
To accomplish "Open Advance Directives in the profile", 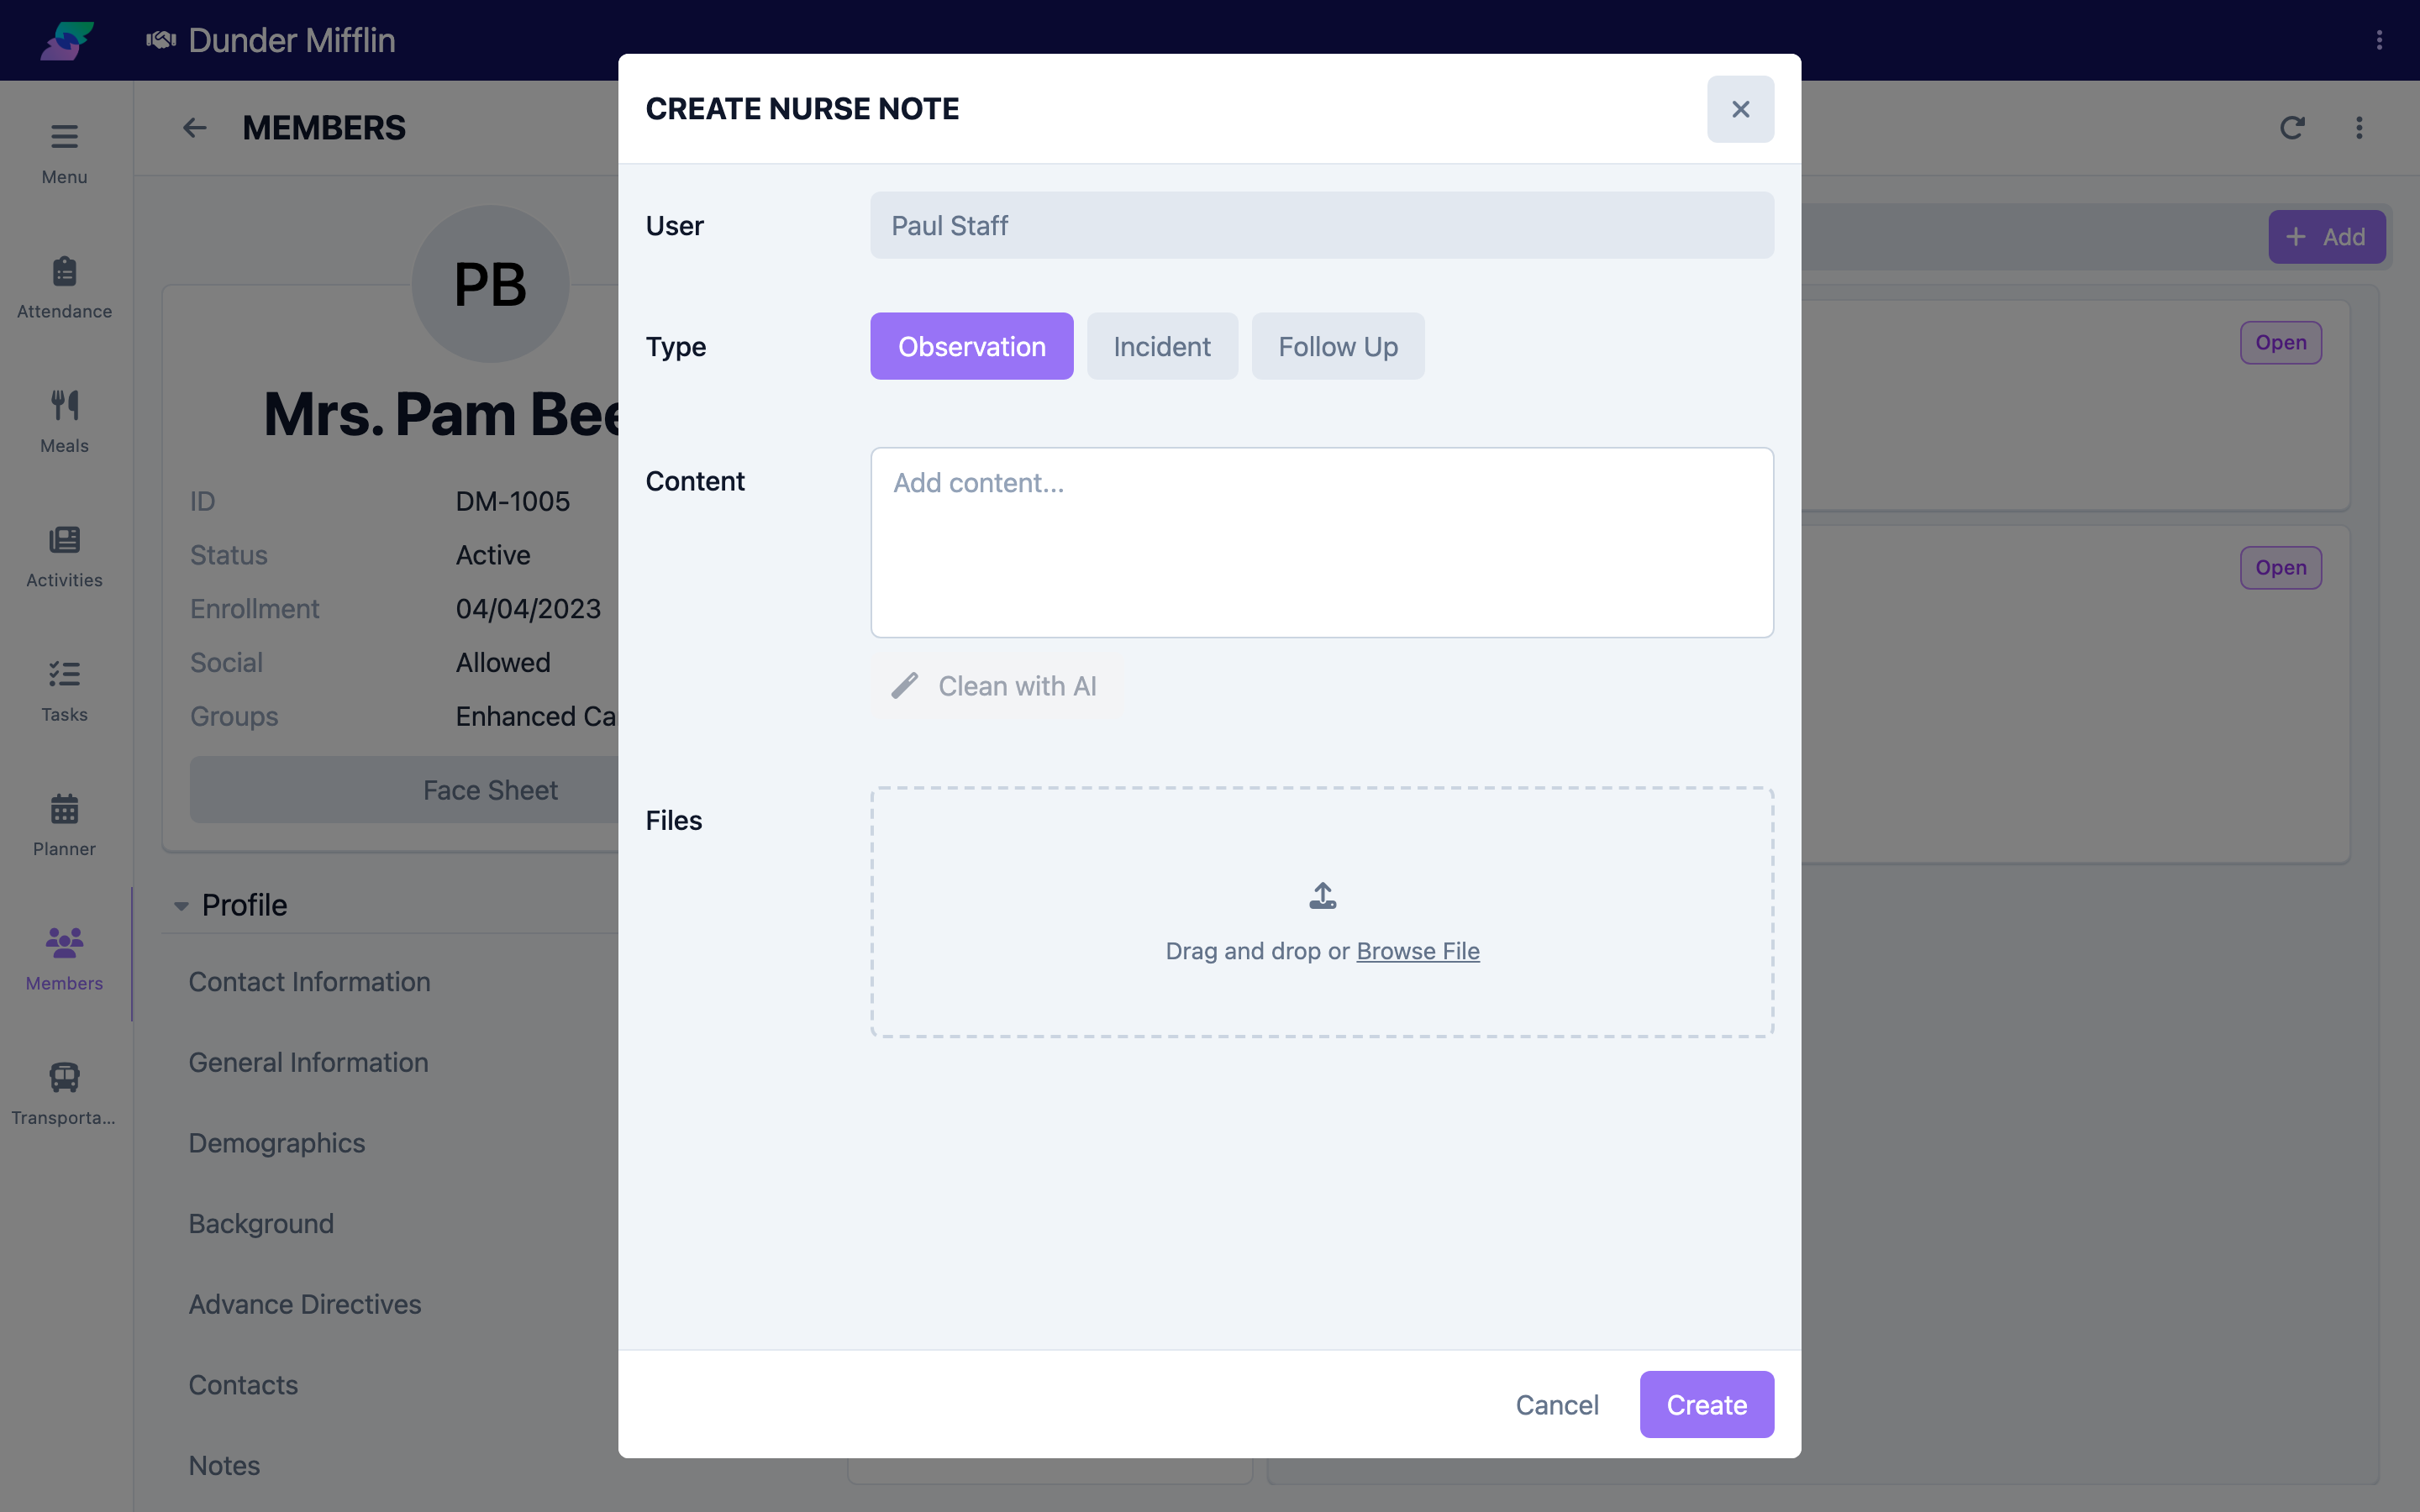I will pos(305,1304).
